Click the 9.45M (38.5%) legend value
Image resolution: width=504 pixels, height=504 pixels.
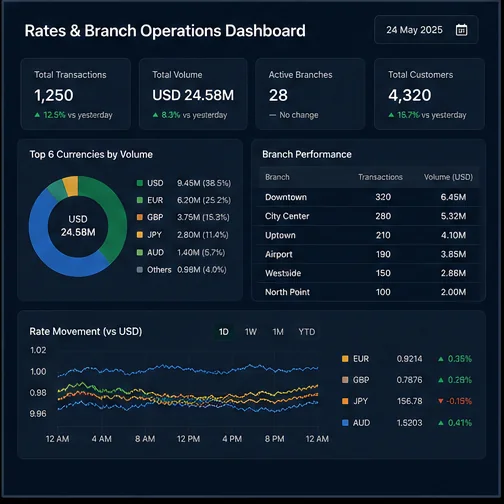[204, 183]
